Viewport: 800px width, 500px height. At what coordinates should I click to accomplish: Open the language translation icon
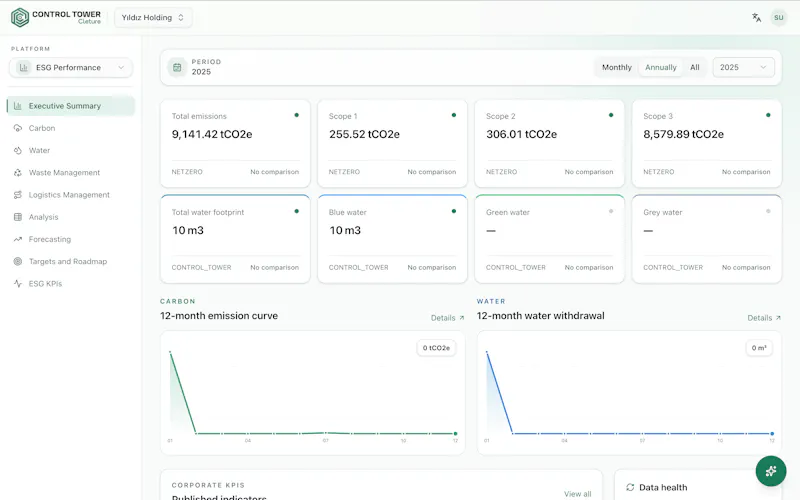tap(756, 17)
